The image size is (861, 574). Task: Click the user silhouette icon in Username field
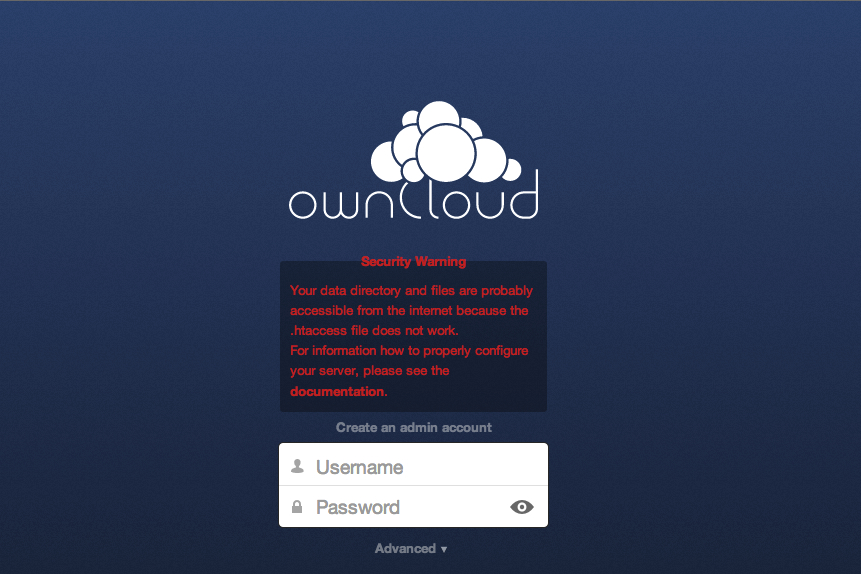[x=297, y=466]
